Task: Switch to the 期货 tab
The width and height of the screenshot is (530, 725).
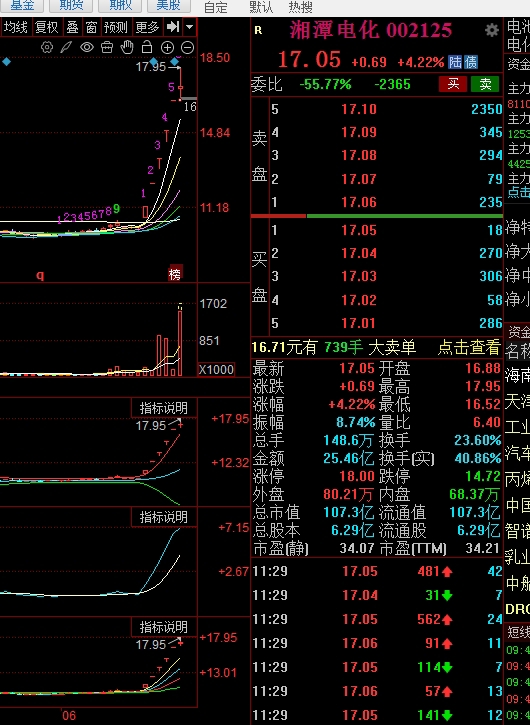Action: 71,6
